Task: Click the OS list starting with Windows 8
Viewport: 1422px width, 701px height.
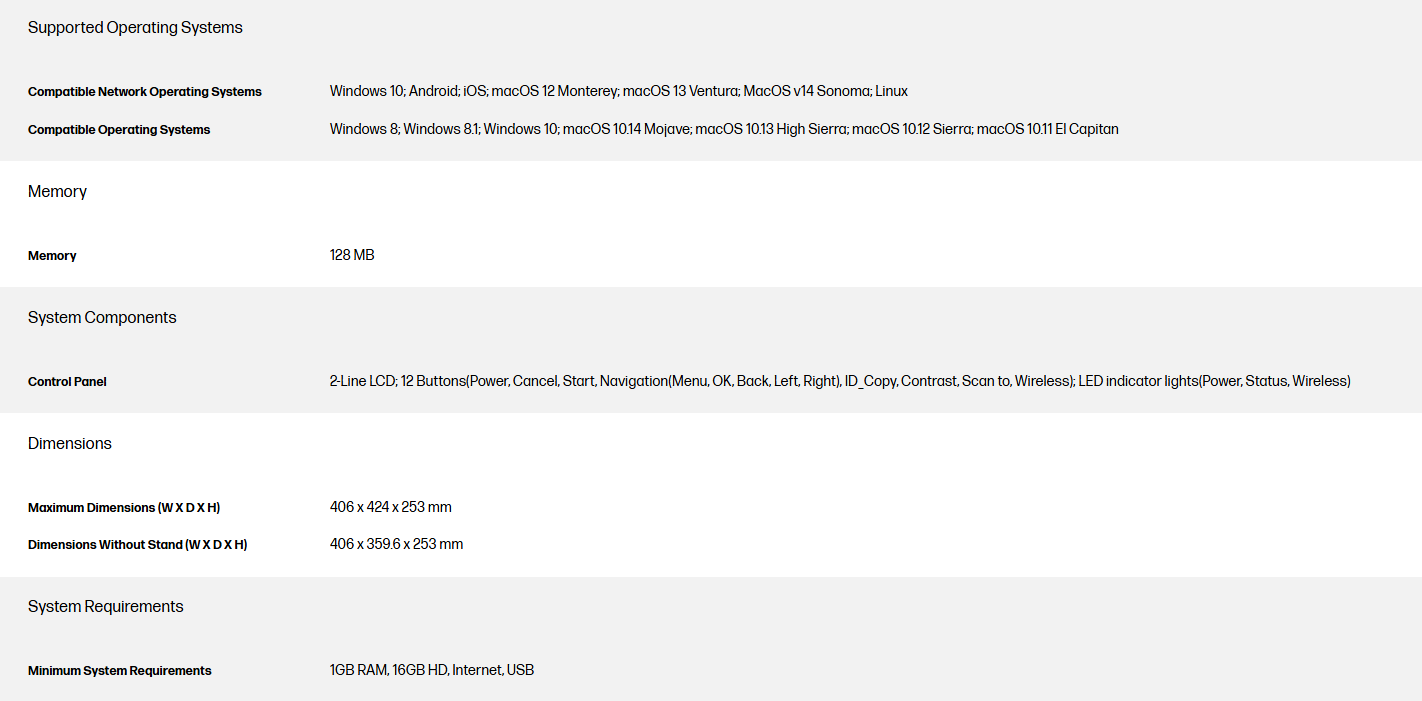Action: pos(723,129)
